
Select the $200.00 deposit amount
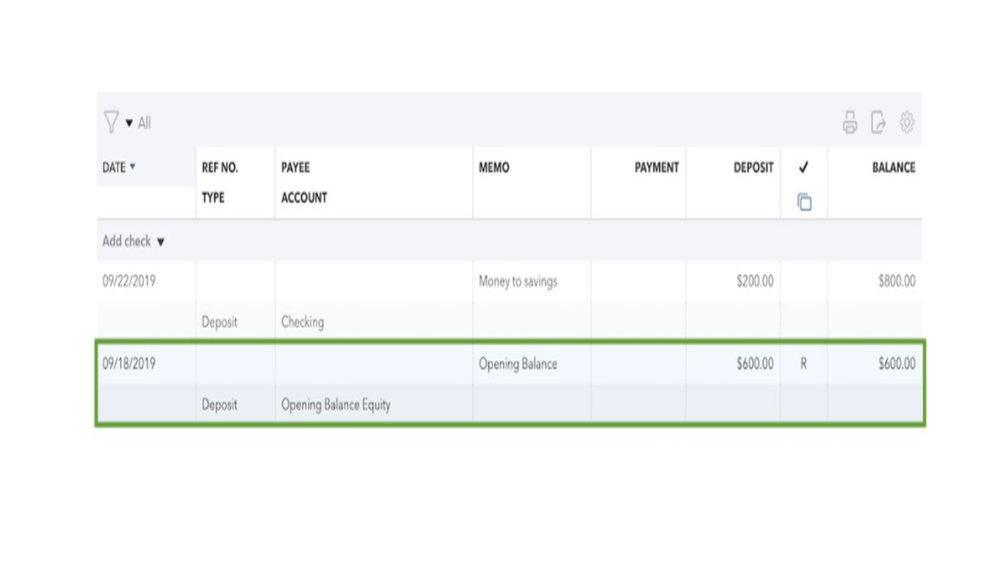[x=754, y=282]
